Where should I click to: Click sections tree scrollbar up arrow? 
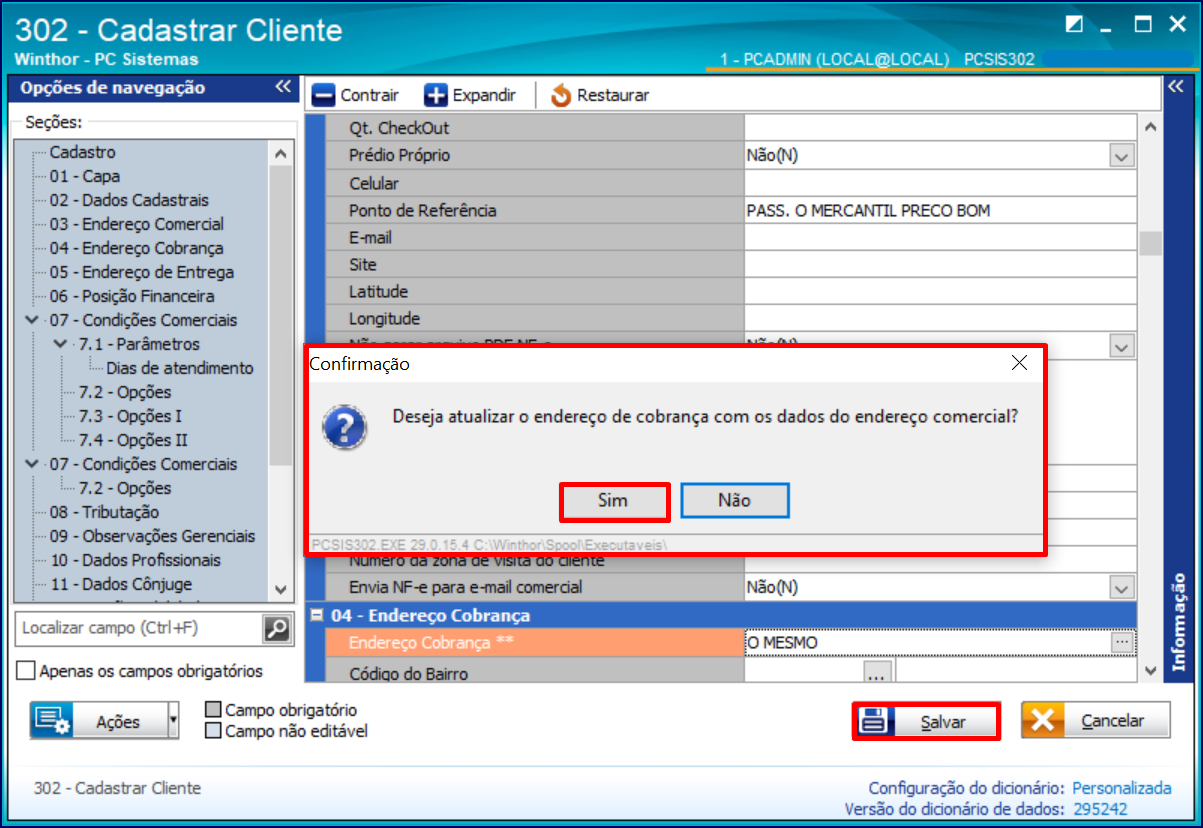(280, 154)
